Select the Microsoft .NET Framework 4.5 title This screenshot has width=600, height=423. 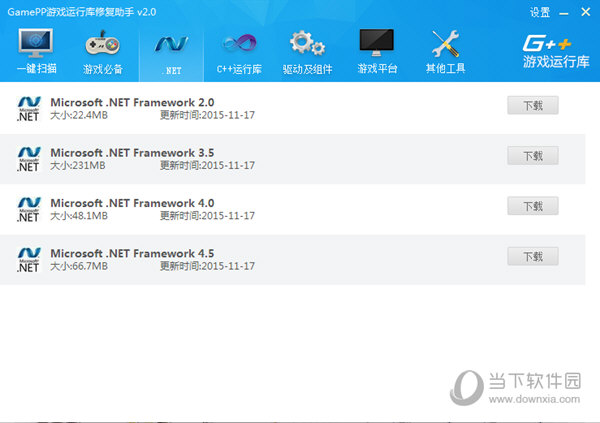[x=132, y=253]
